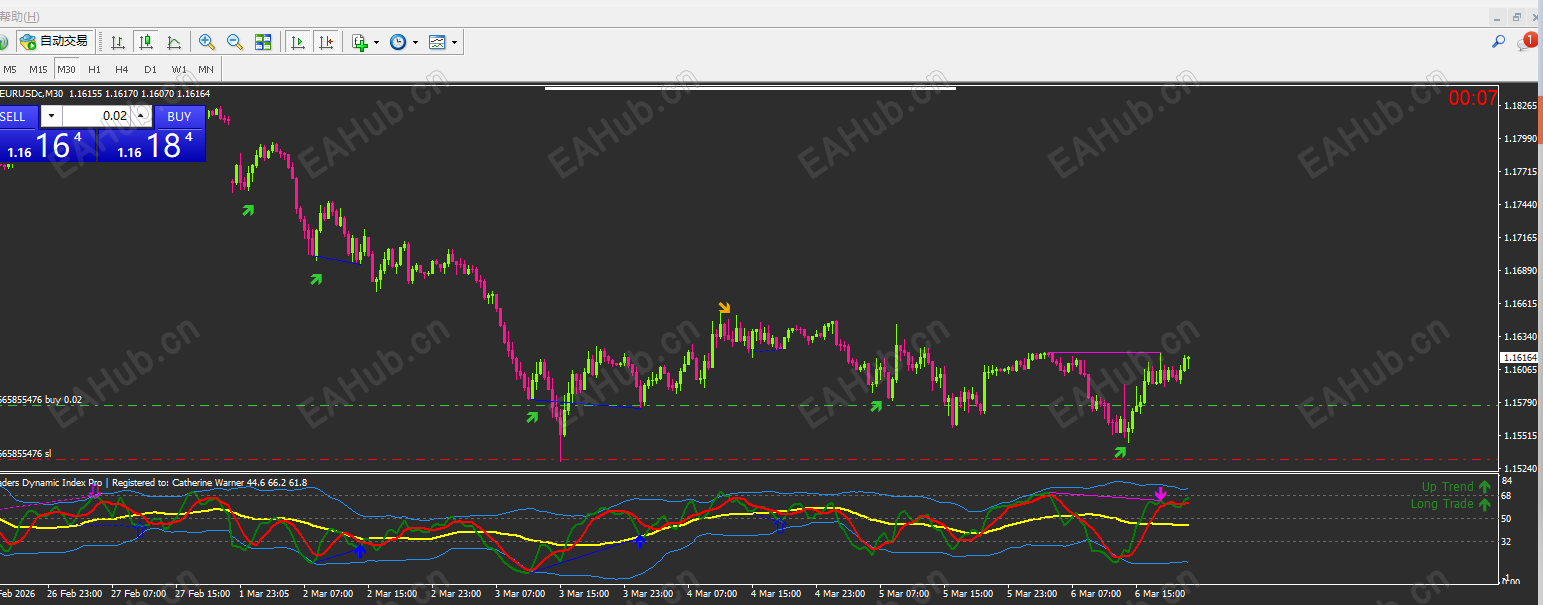Toggle chart shift from right edge

point(325,42)
